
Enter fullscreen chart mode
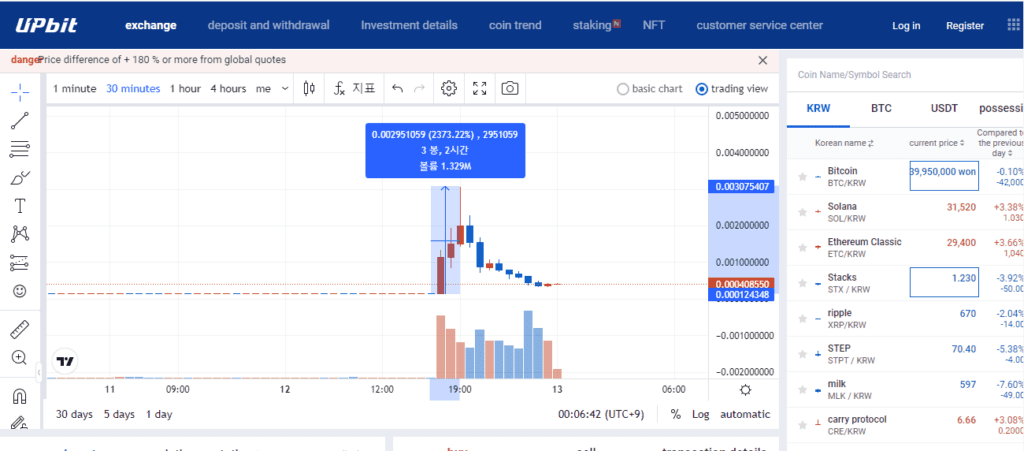(x=479, y=89)
